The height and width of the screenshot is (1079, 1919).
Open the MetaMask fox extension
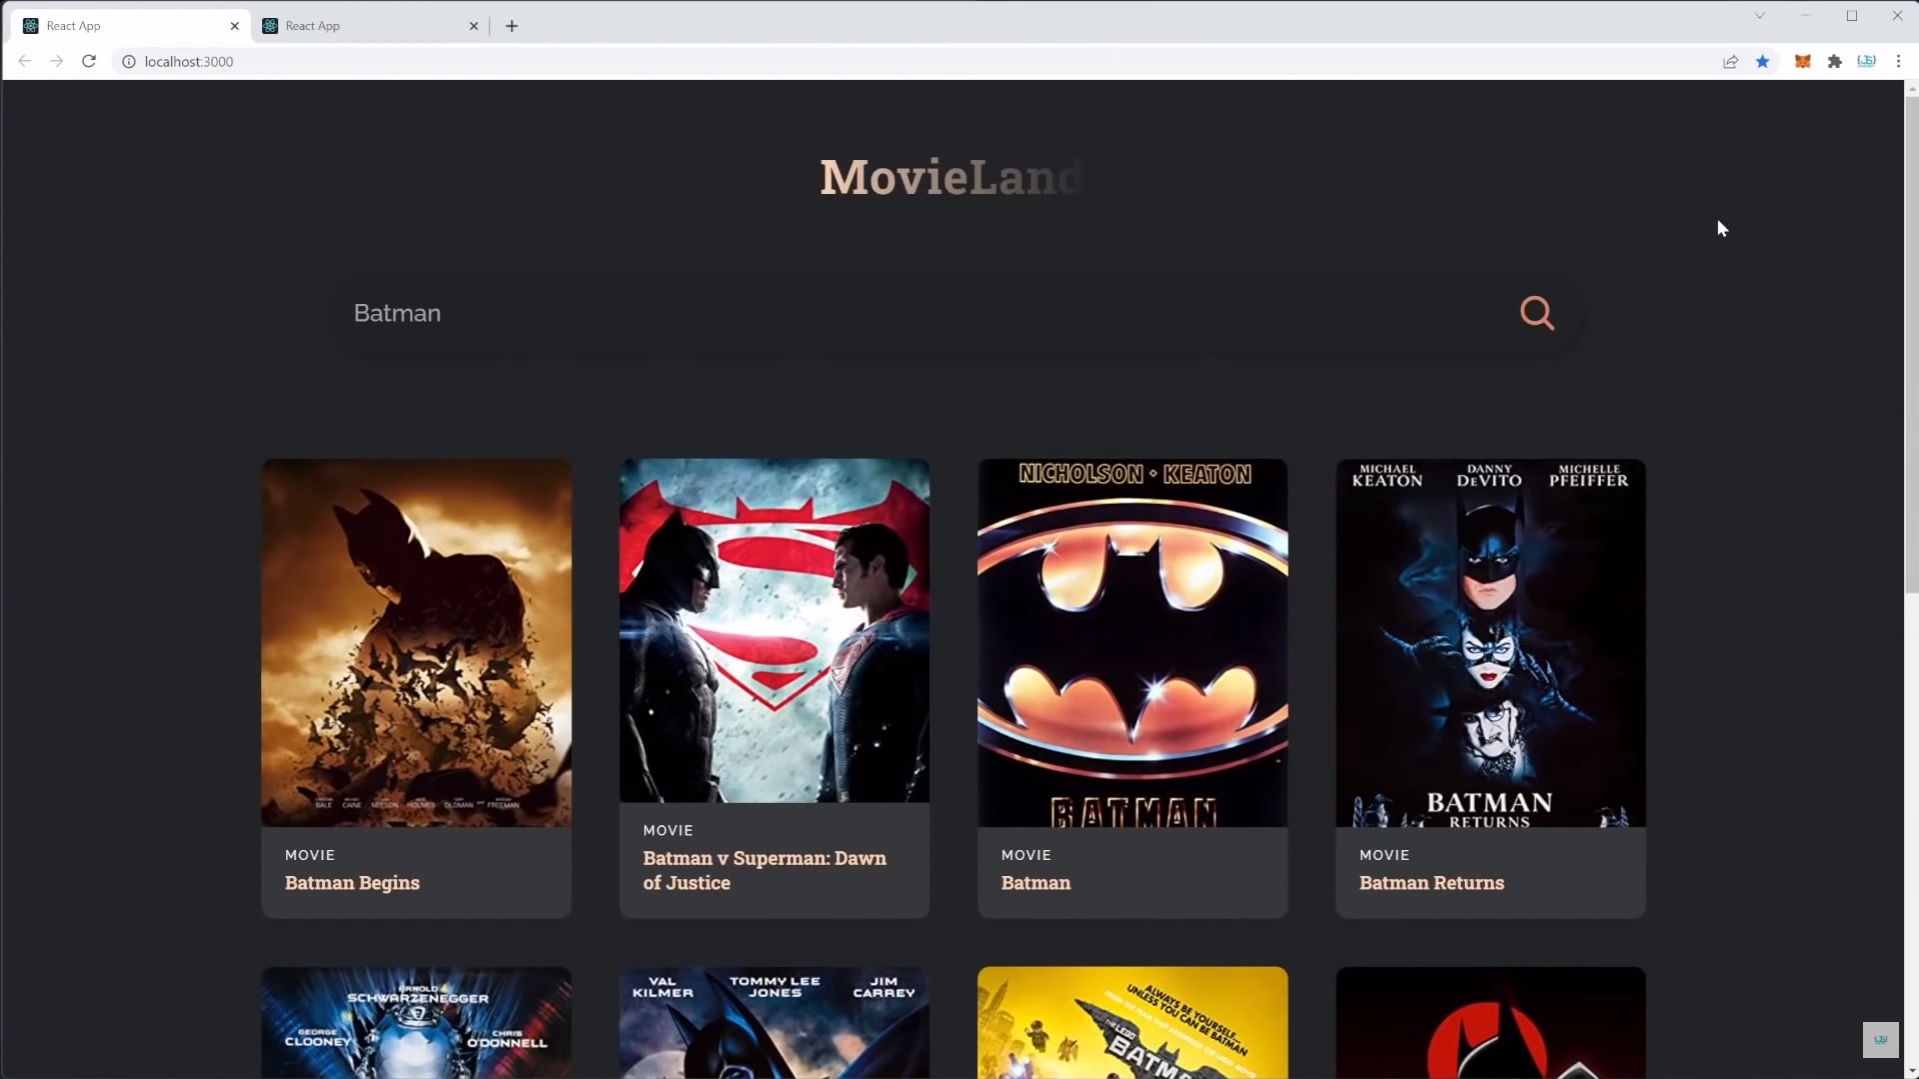(1802, 61)
